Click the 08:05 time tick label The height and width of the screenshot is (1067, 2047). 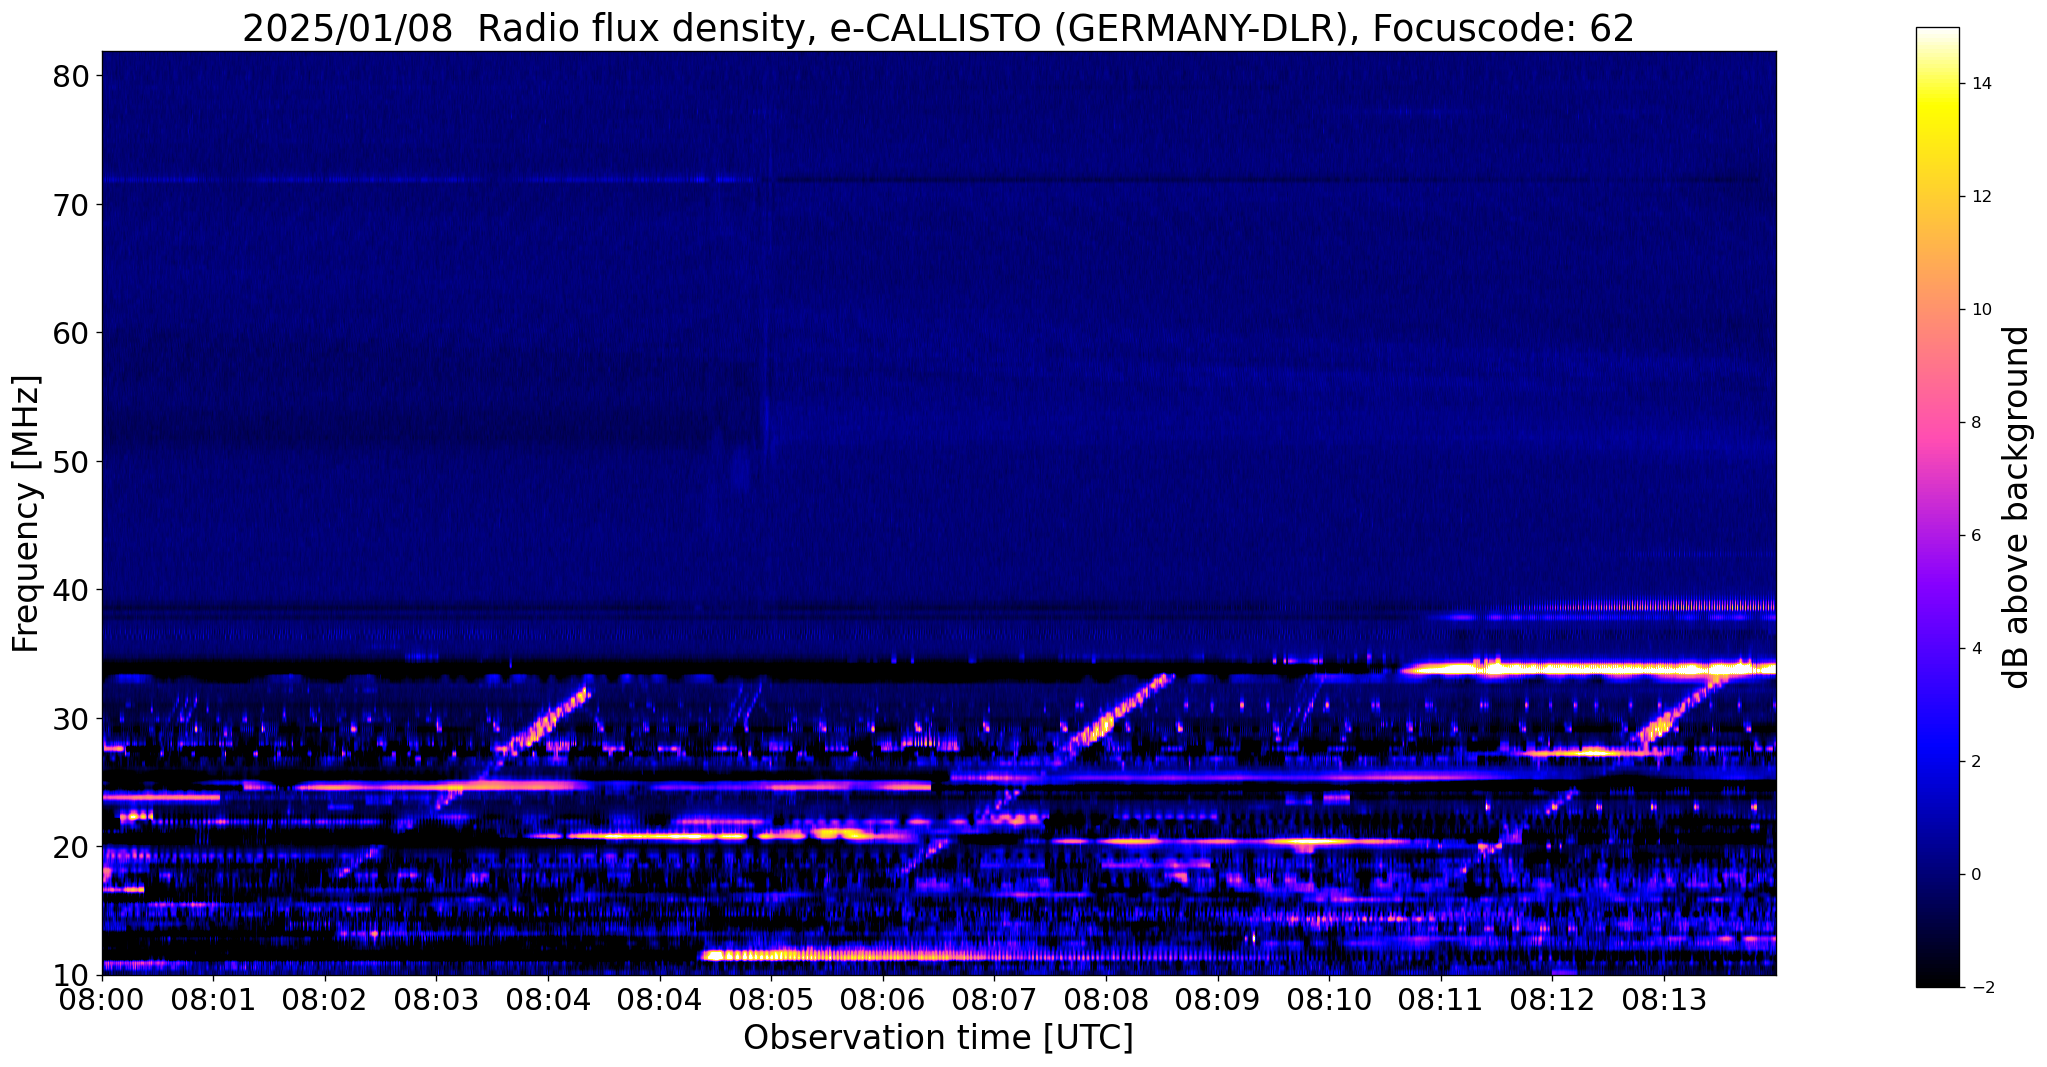tap(771, 999)
